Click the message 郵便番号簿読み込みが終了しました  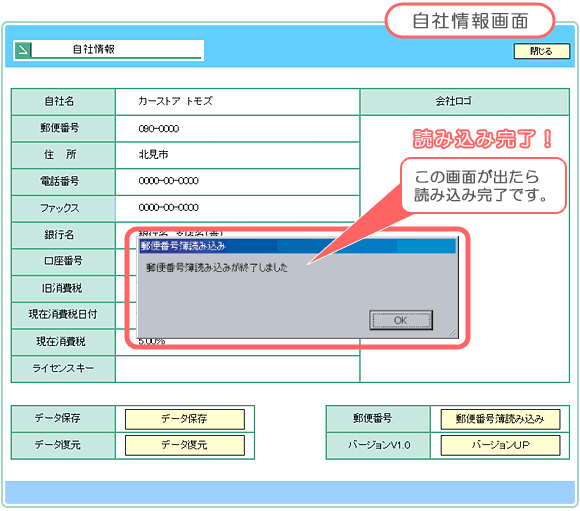pos(217,267)
